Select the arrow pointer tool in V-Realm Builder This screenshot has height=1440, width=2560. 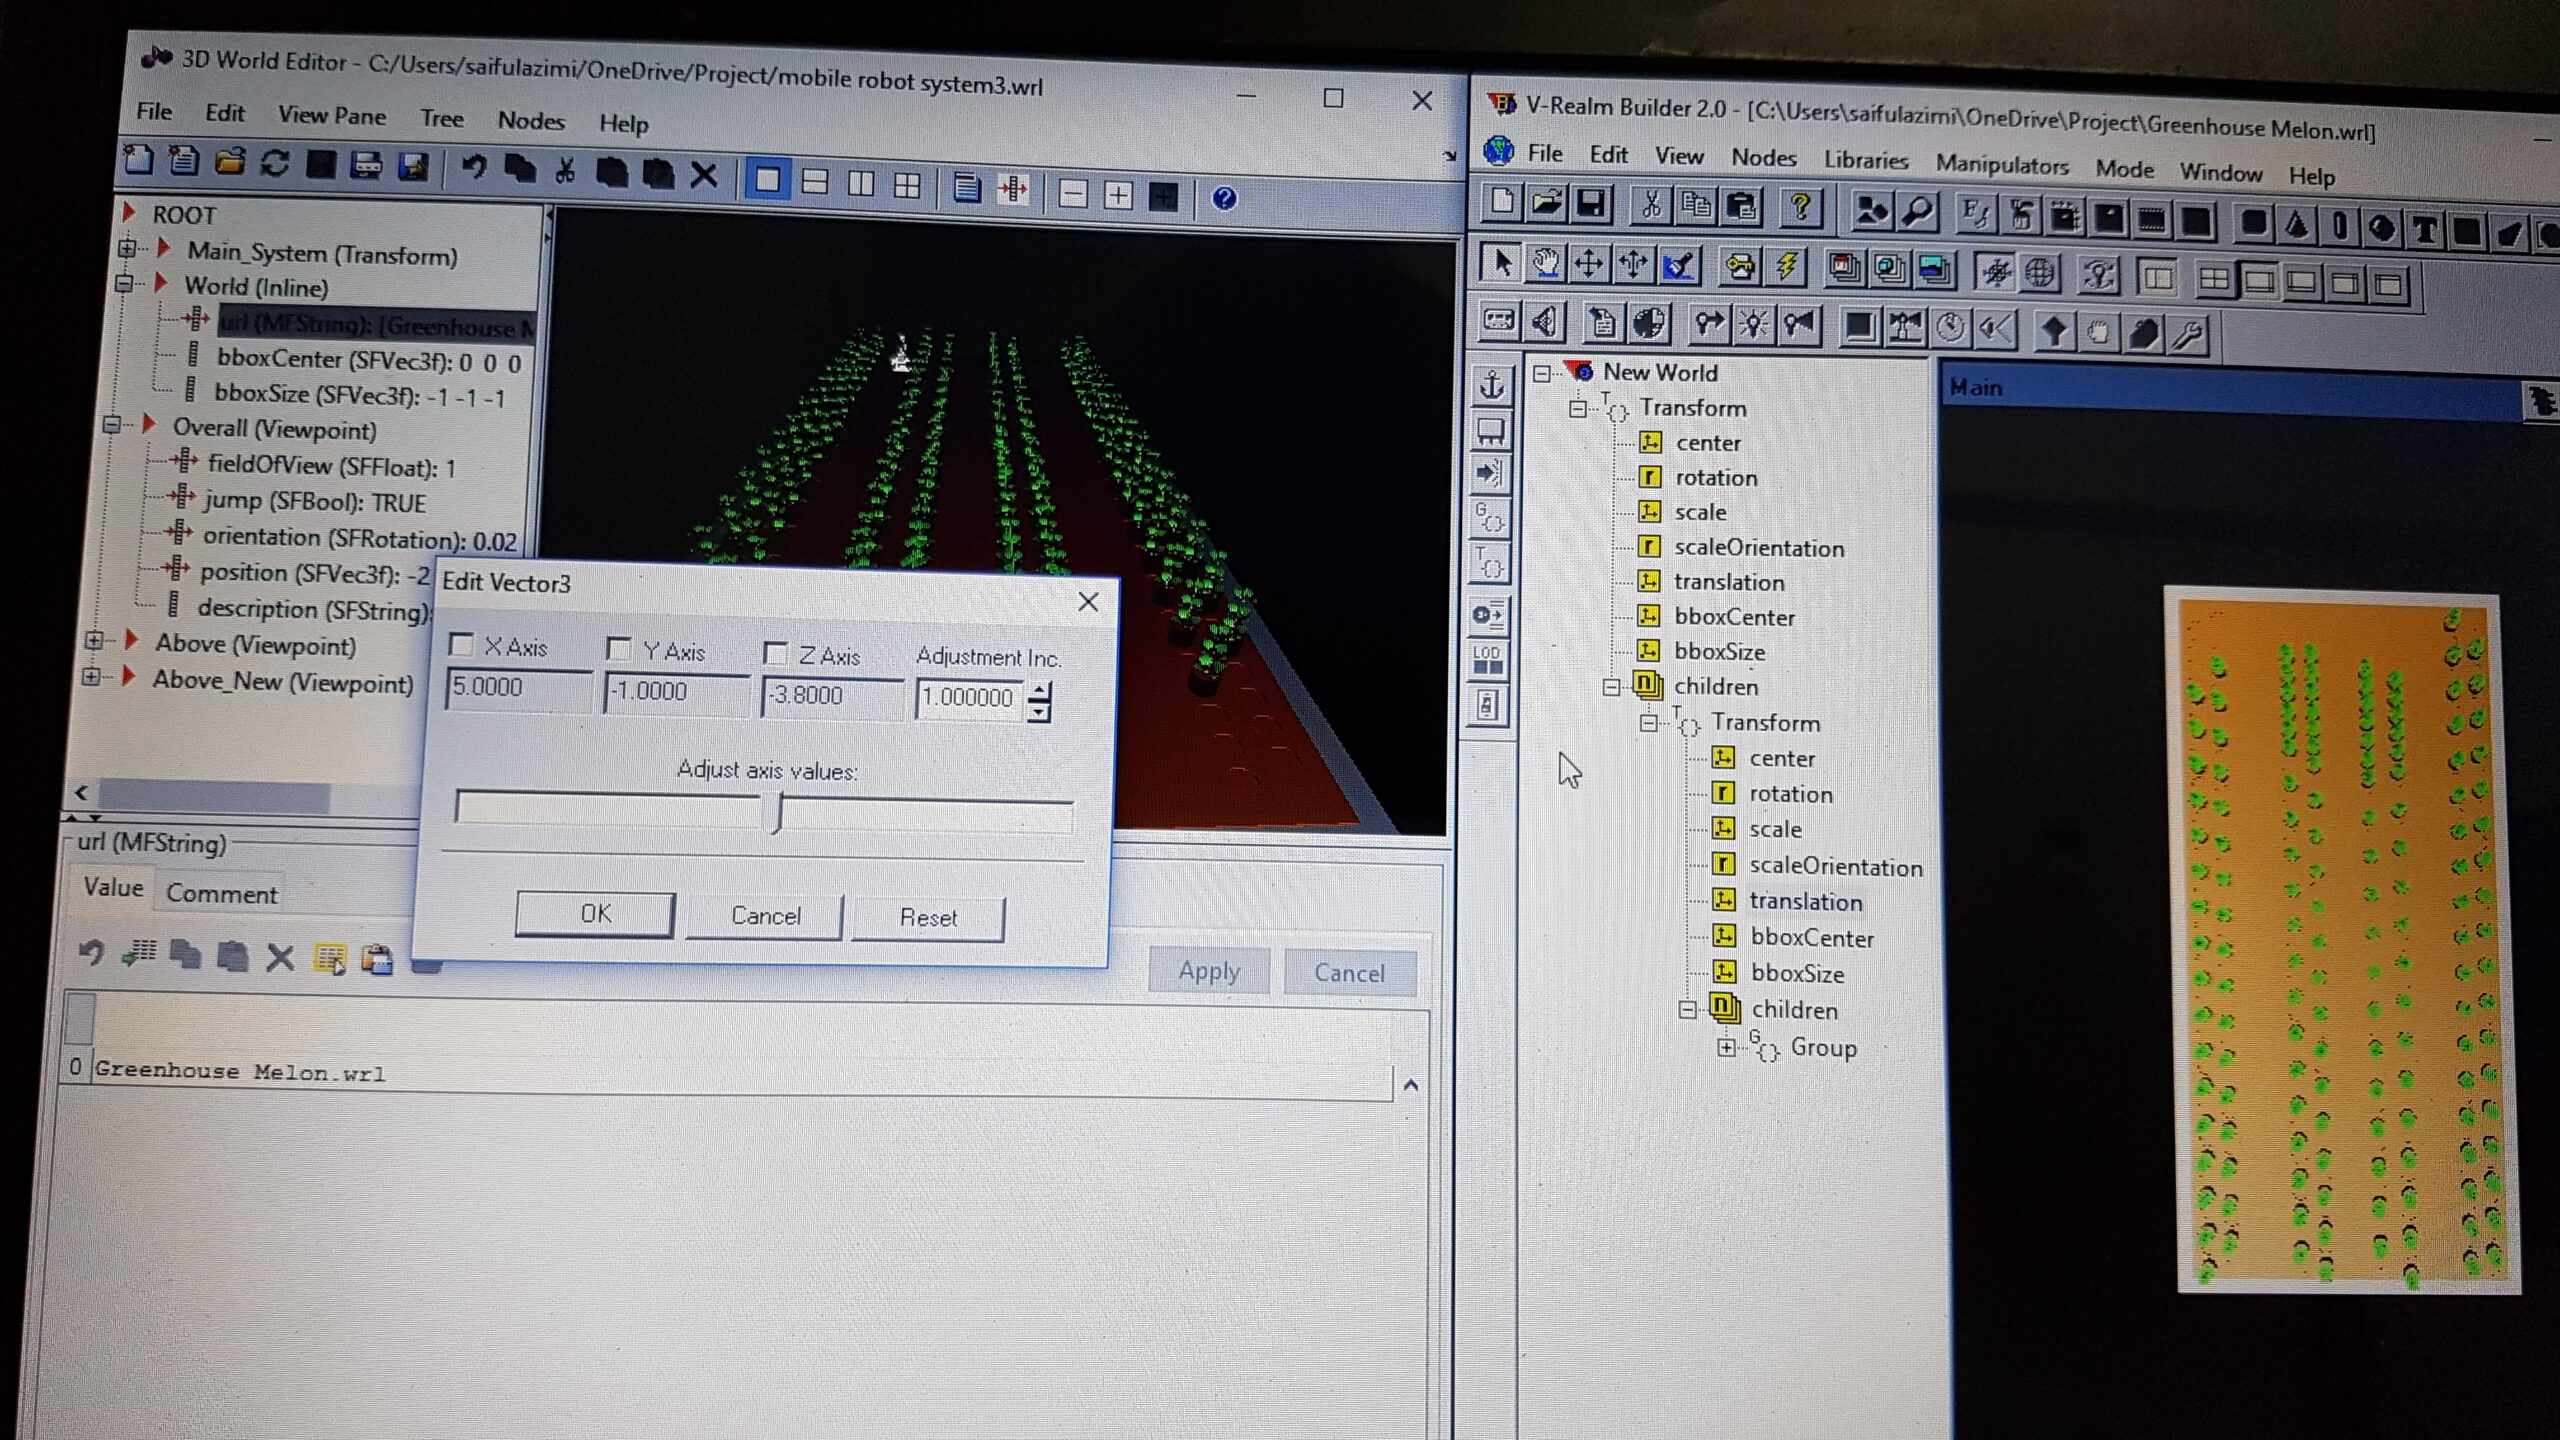[1501, 263]
